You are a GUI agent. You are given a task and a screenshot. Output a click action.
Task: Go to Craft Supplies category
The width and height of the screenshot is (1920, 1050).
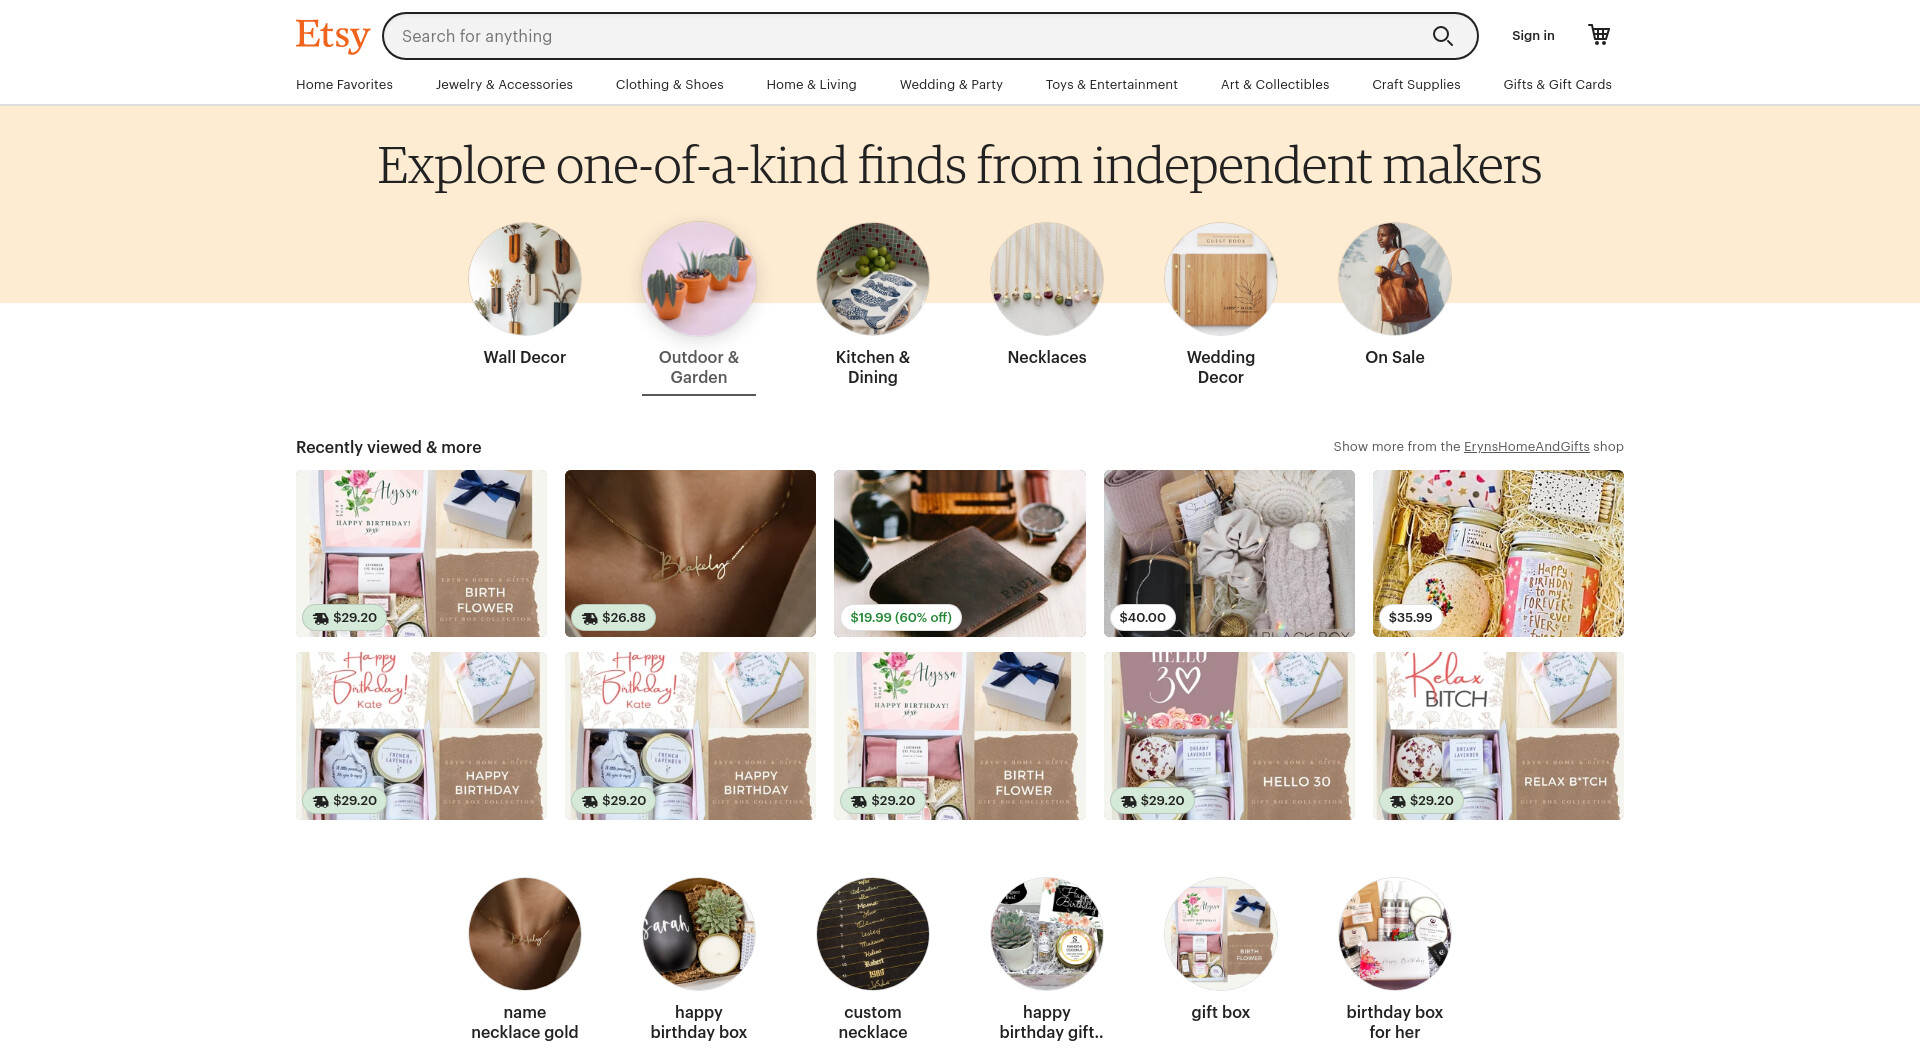click(1416, 84)
